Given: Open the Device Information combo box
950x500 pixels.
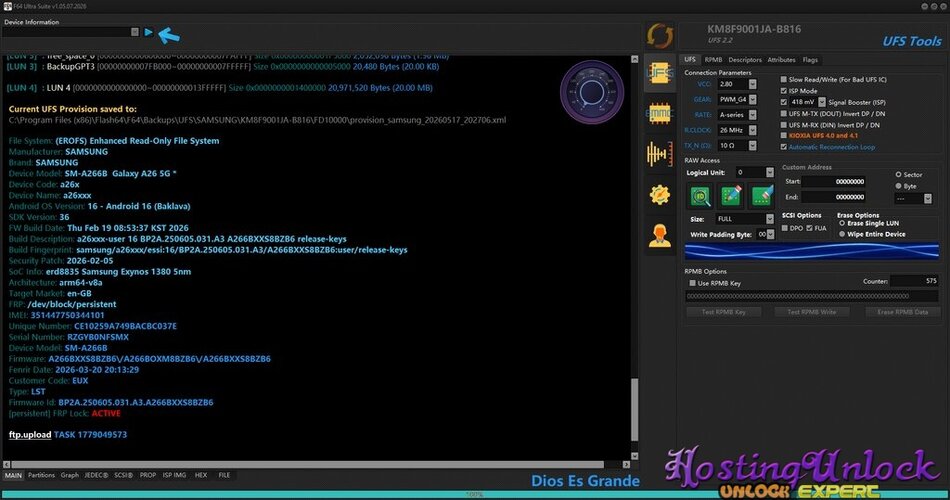Looking at the screenshot, I should point(71,32).
